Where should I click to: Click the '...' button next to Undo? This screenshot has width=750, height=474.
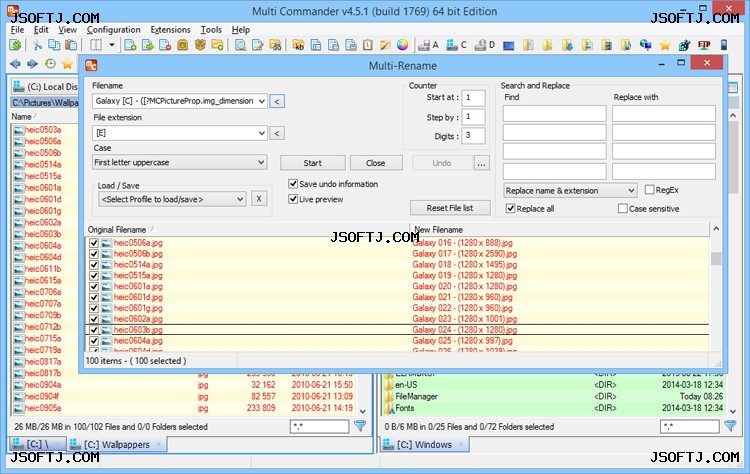point(481,163)
